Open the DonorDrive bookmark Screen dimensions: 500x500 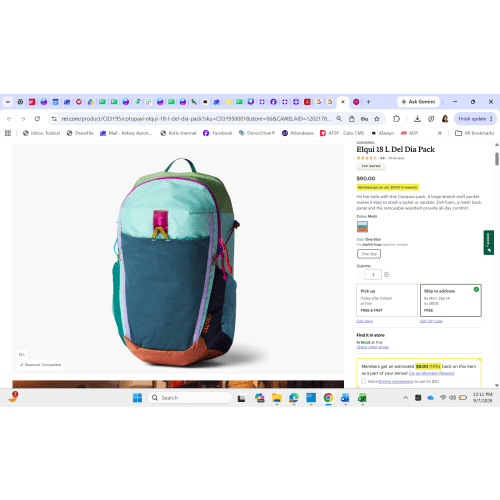257,133
